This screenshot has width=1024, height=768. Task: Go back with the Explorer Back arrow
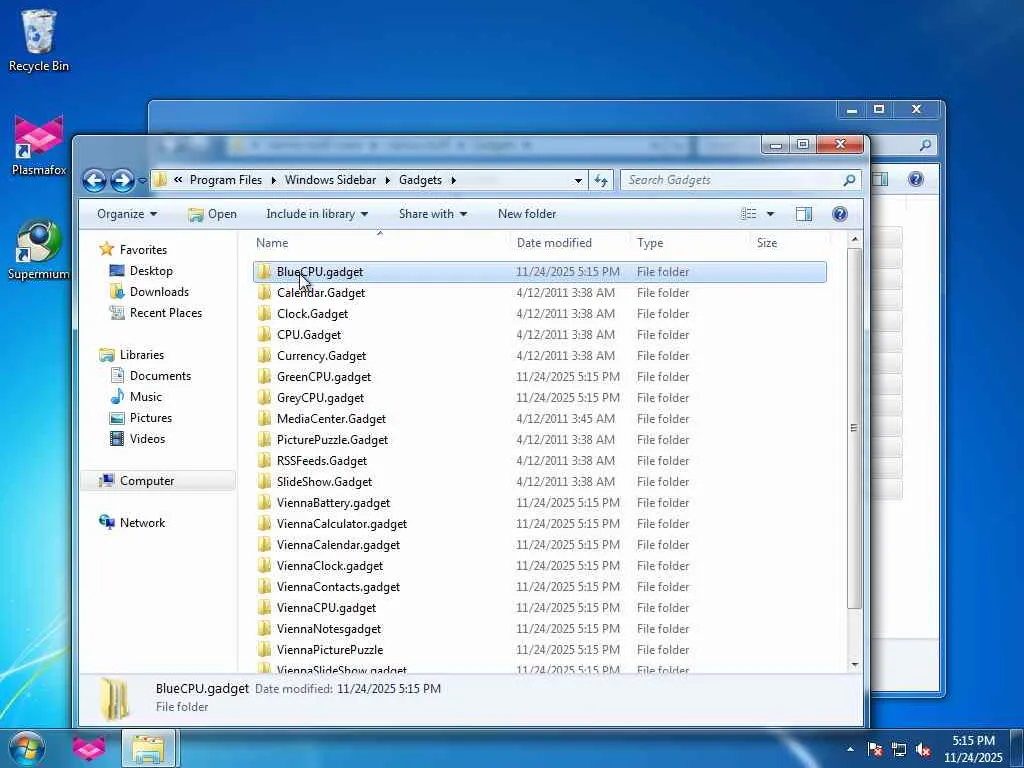coord(95,180)
